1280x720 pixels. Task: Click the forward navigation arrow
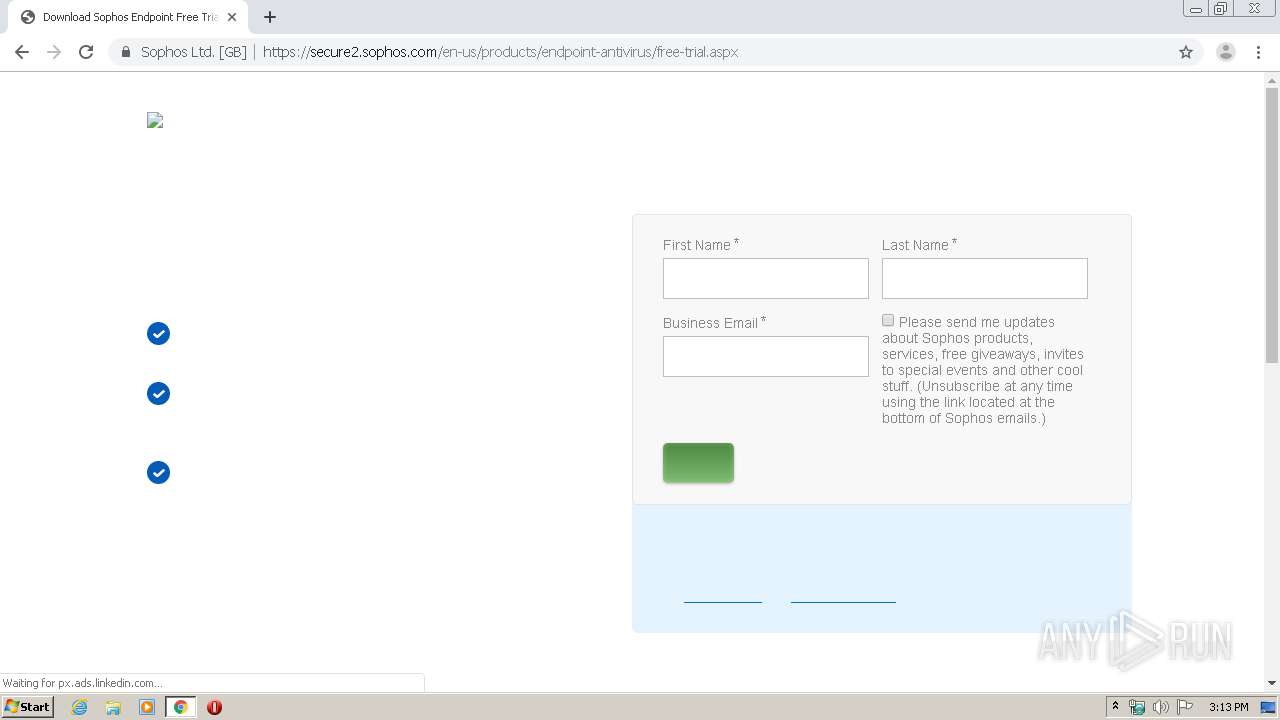54,52
